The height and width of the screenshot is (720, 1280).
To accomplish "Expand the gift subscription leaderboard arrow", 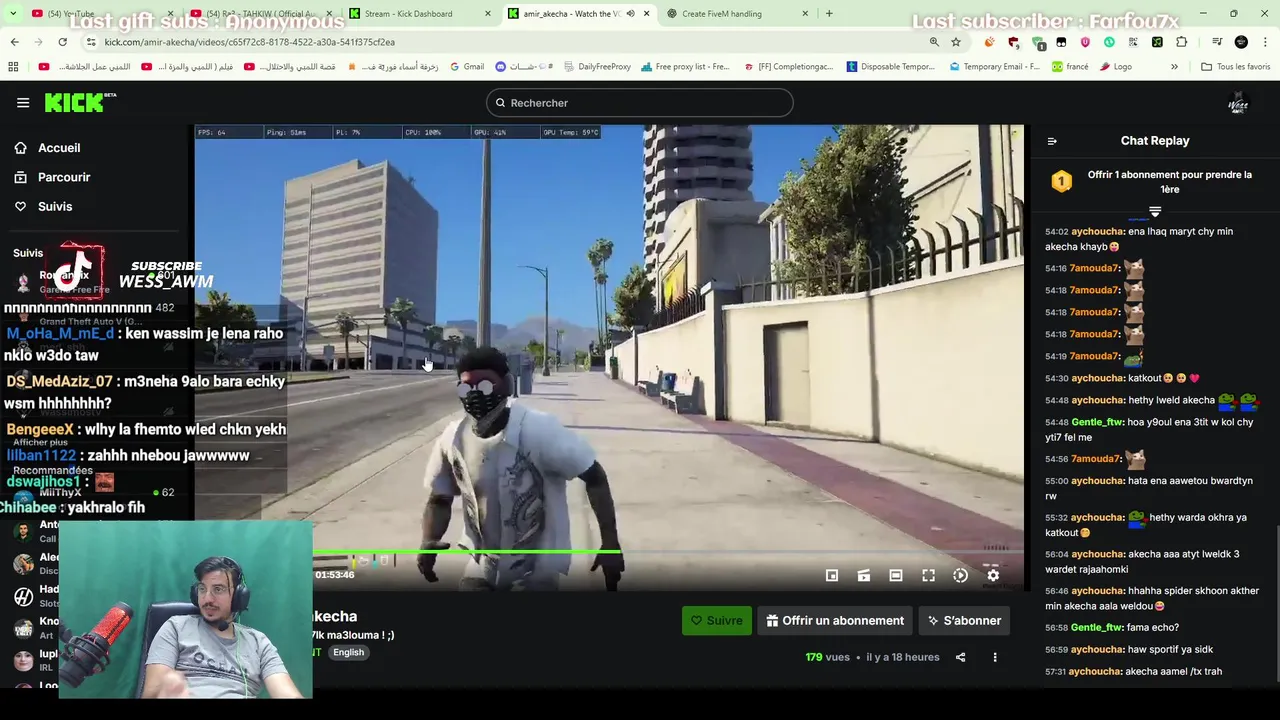I will point(1155,211).
